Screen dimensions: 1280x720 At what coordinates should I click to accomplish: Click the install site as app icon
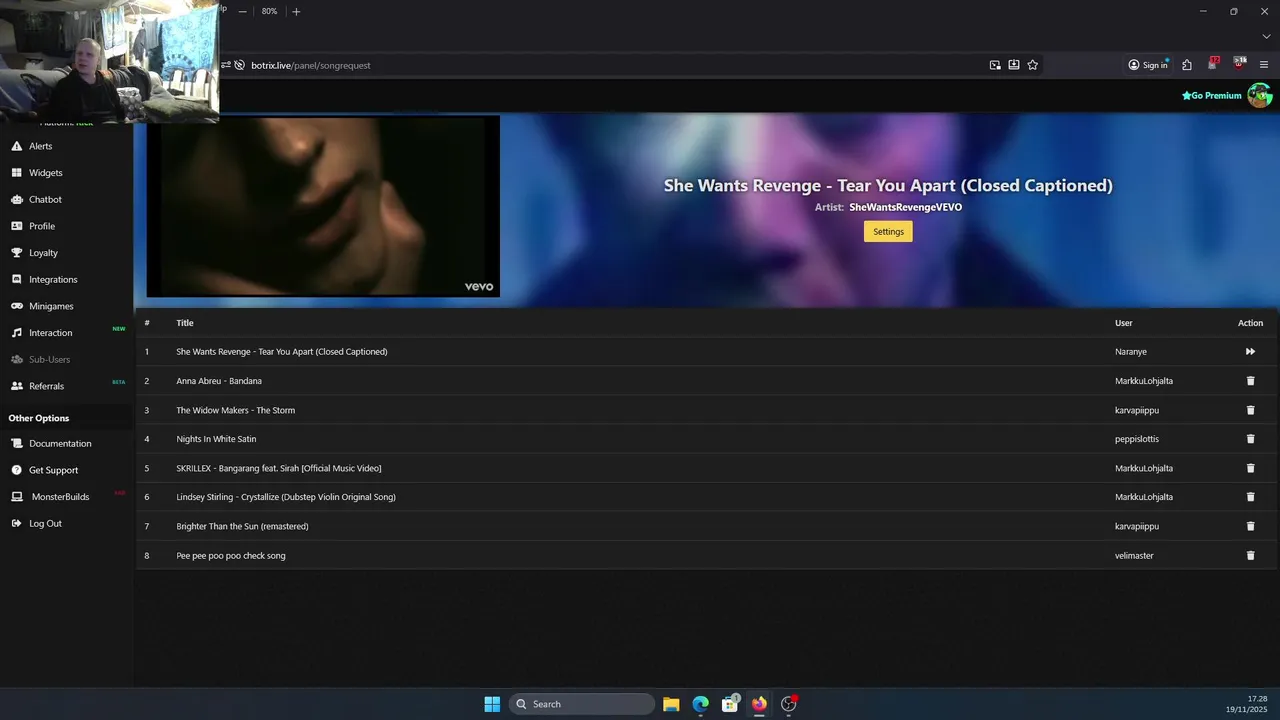pyautogui.click(x=1014, y=65)
